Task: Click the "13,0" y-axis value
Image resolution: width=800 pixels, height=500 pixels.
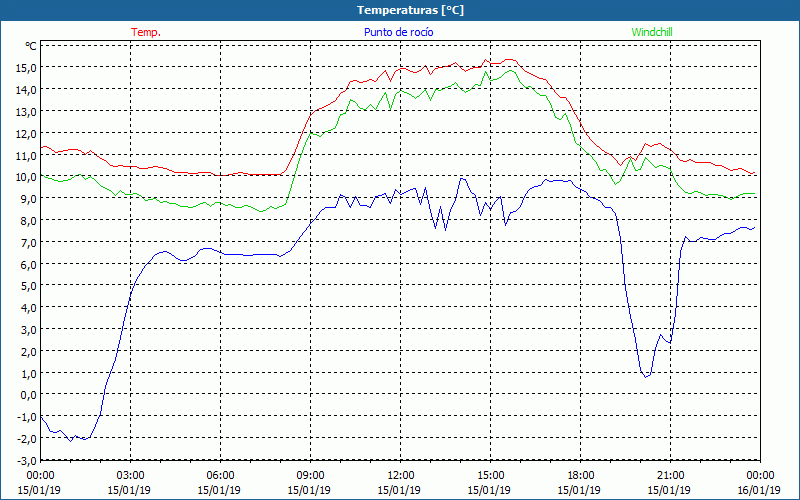Action: click(27, 112)
